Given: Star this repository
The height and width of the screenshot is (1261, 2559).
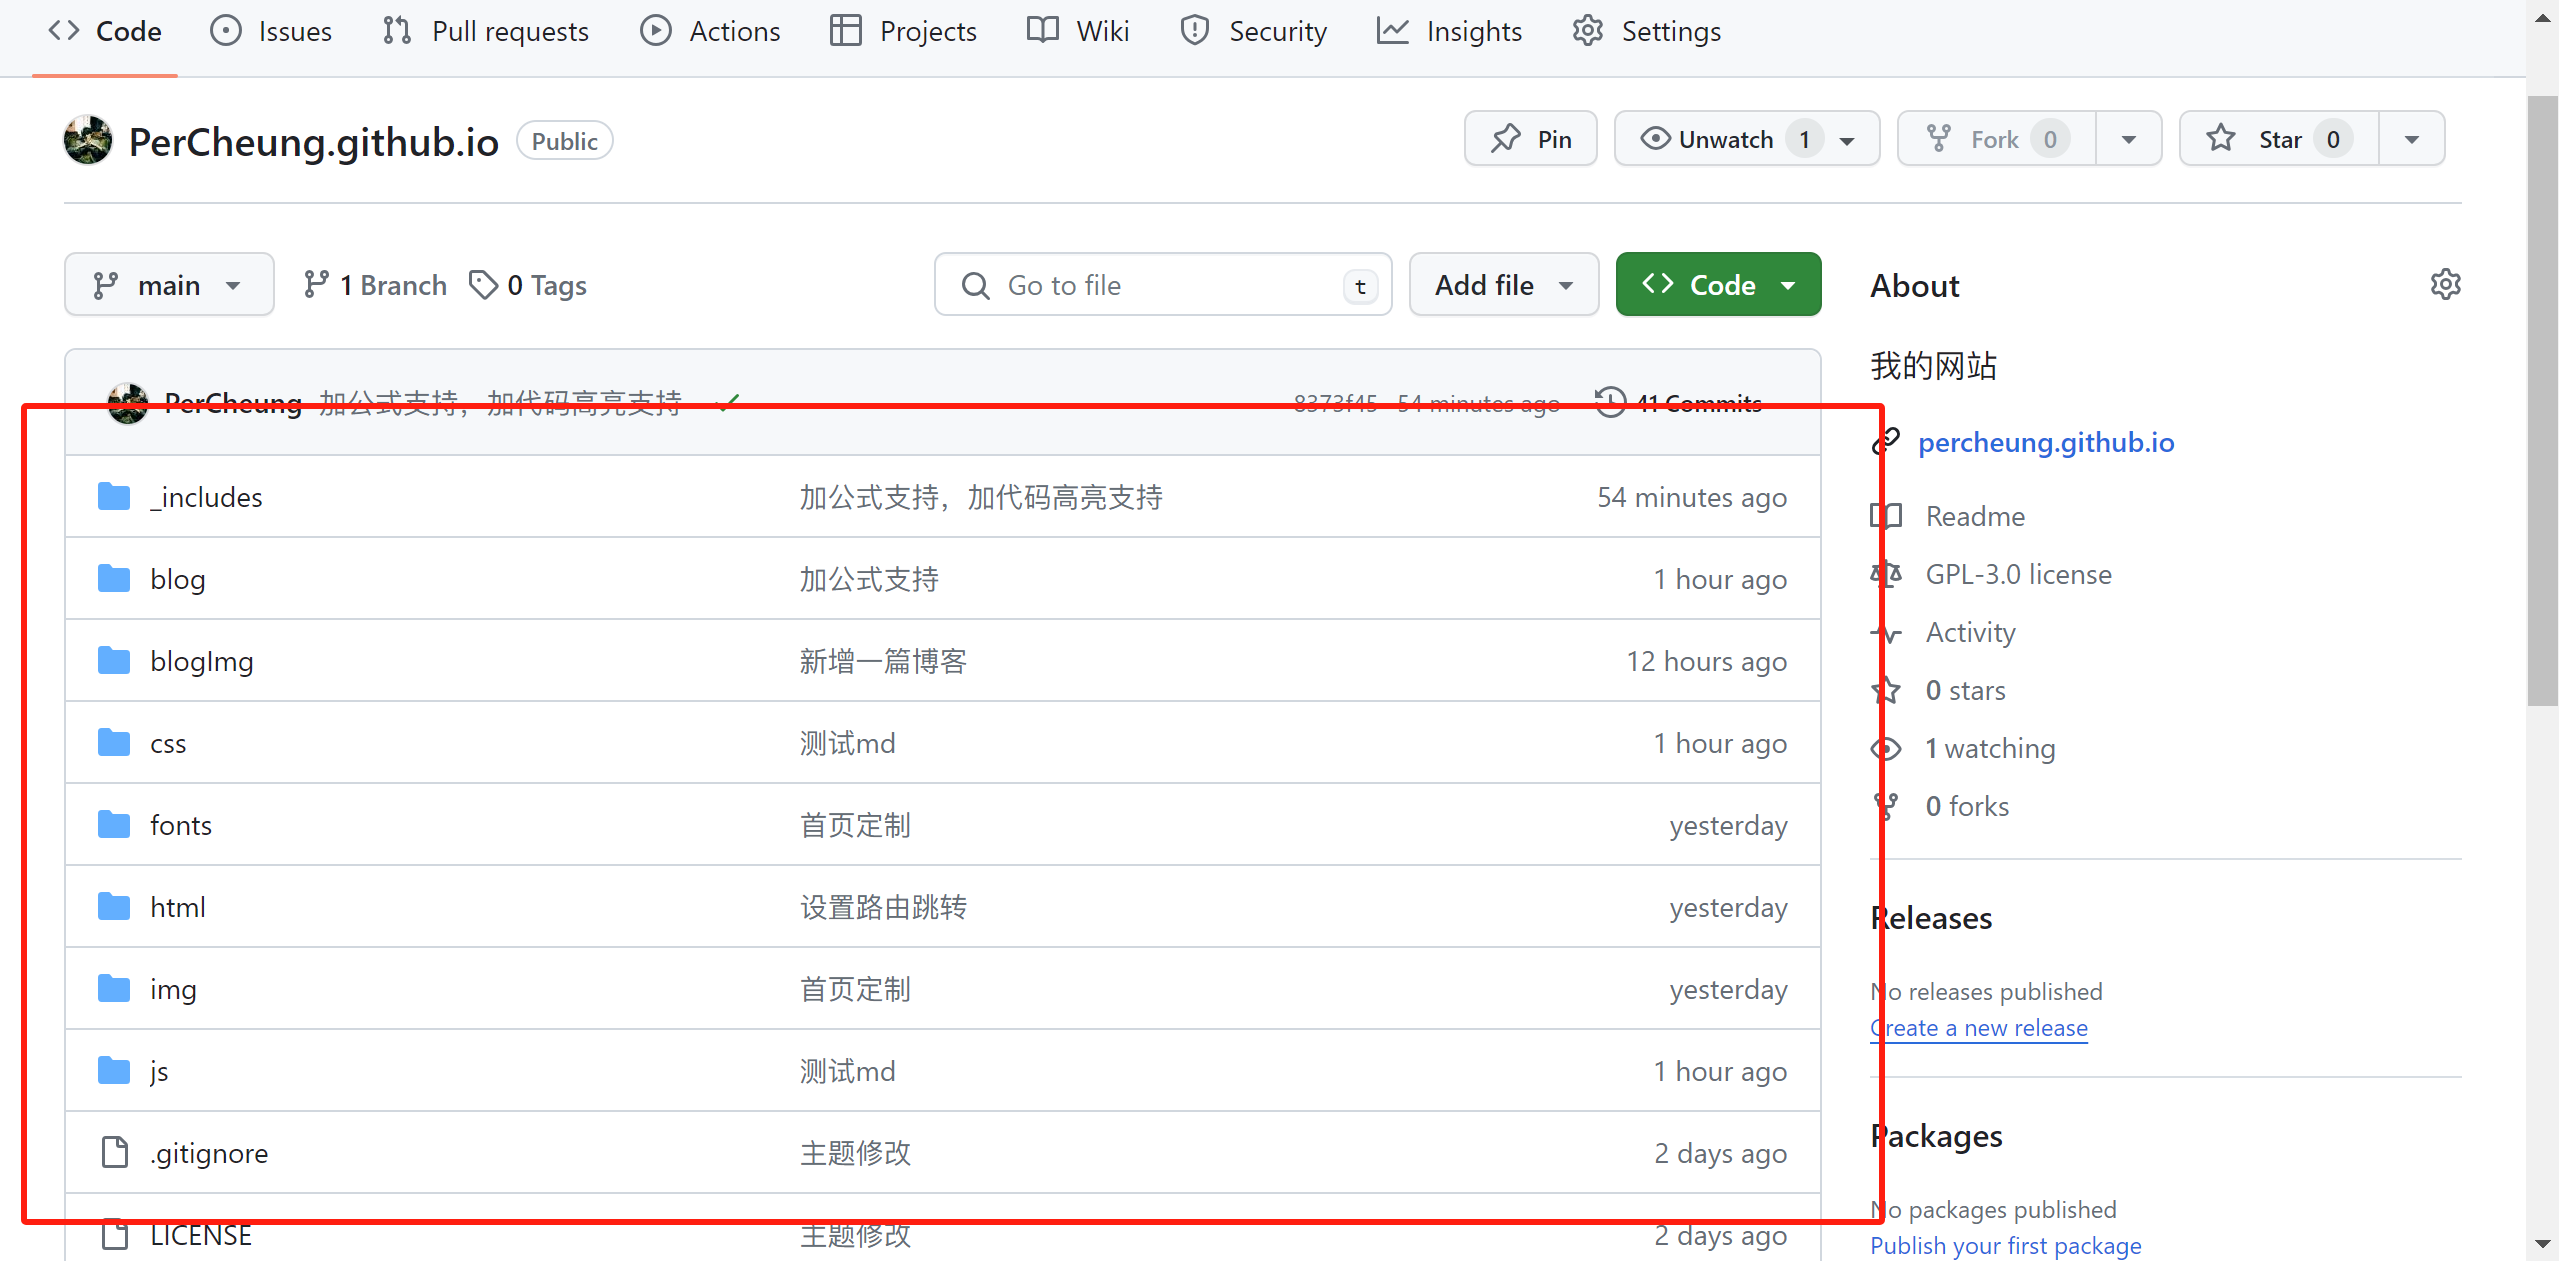Looking at the screenshot, I should [x=2279, y=139].
